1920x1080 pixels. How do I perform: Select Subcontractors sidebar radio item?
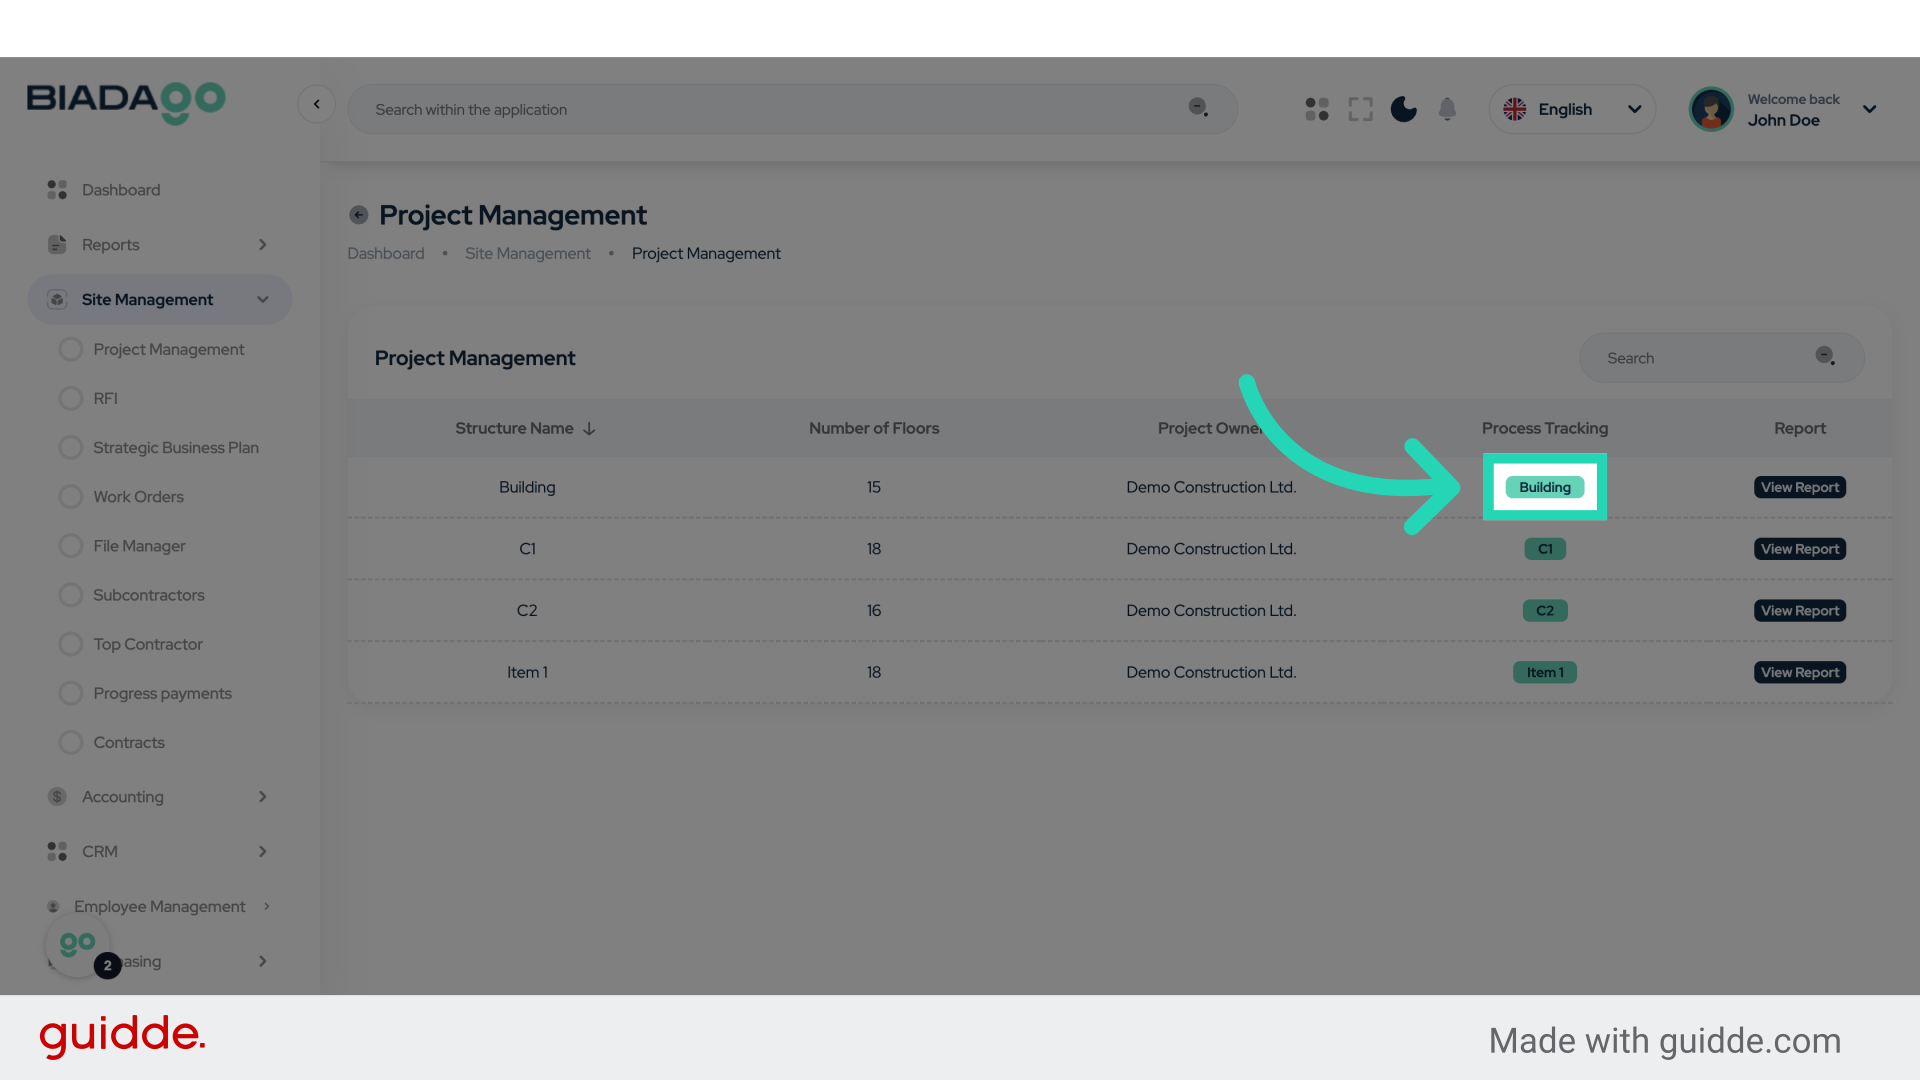pos(148,595)
